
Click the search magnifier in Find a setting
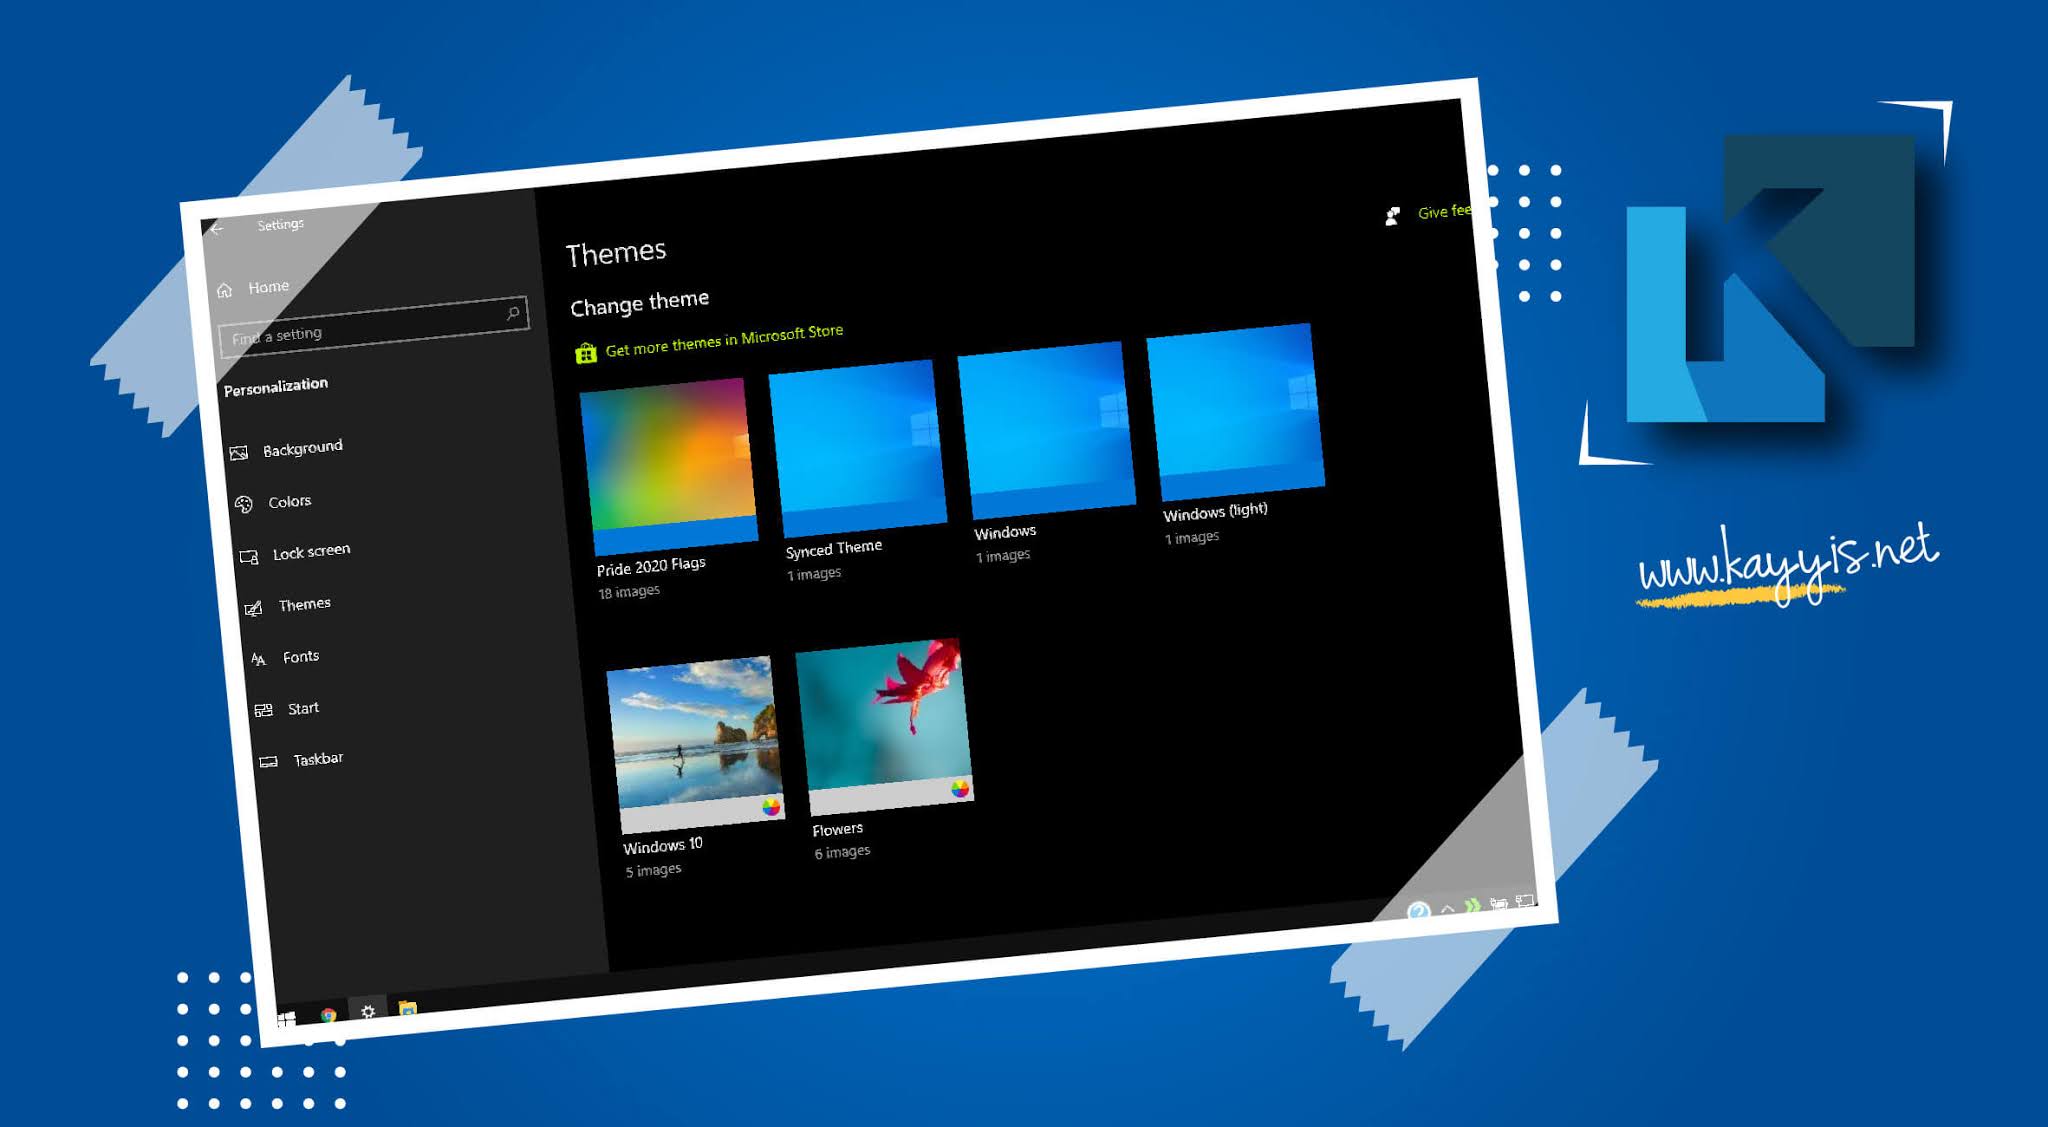click(x=513, y=313)
